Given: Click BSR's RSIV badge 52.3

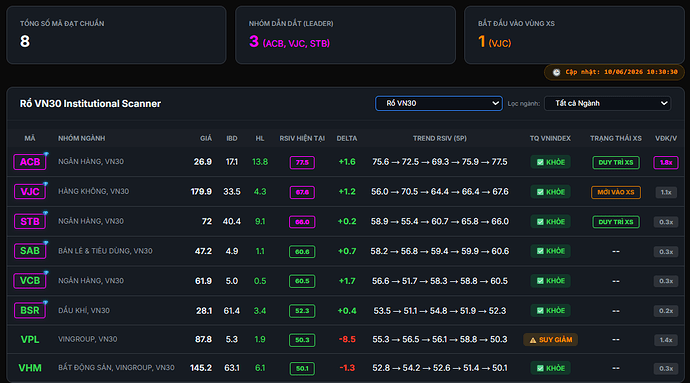Looking at the screenshot, I should (302, 311).
